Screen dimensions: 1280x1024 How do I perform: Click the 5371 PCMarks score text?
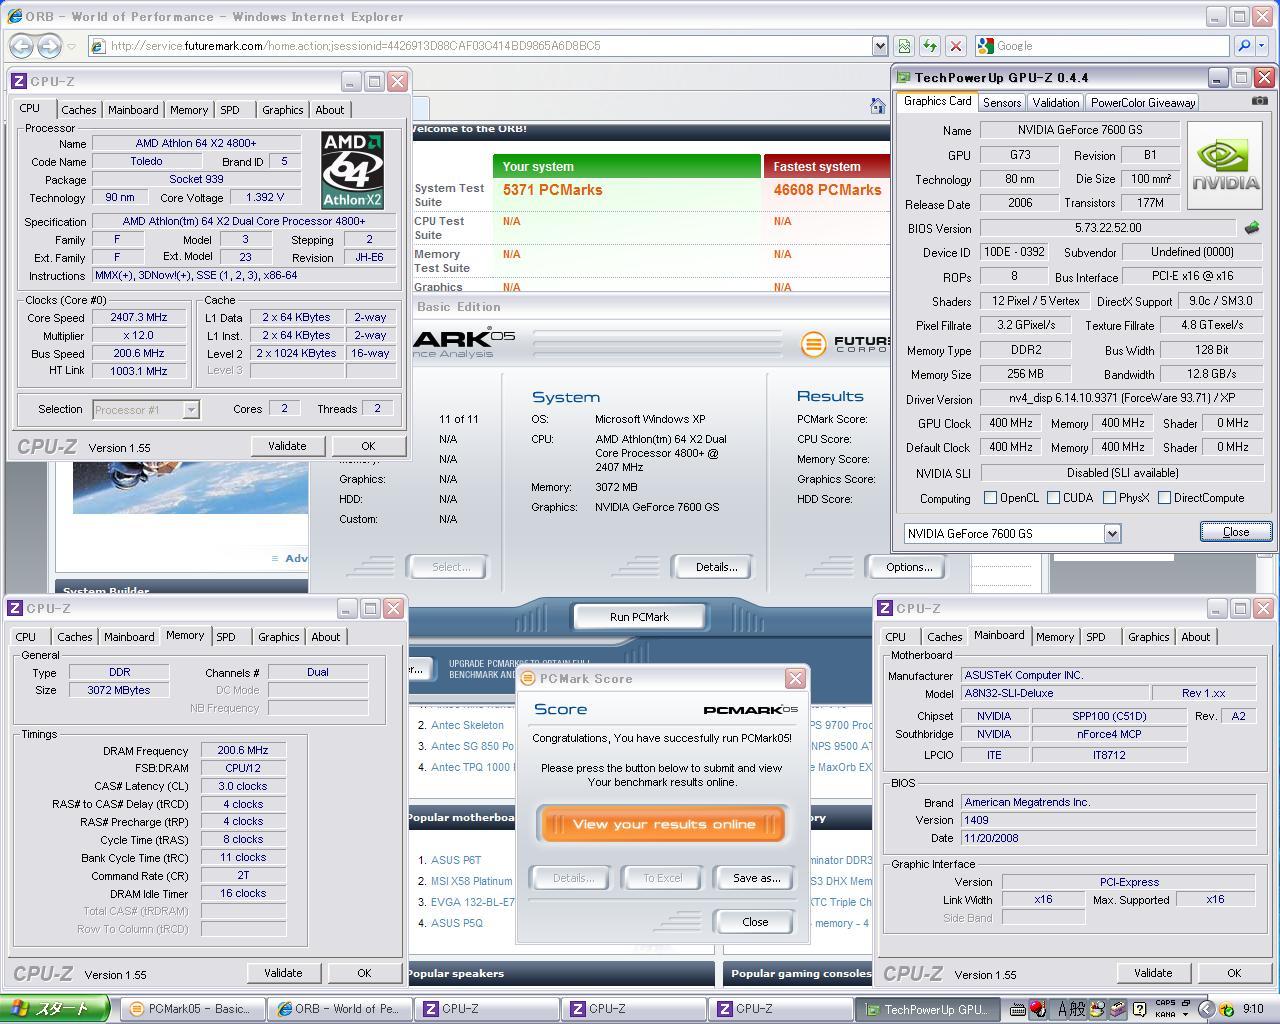552,190
